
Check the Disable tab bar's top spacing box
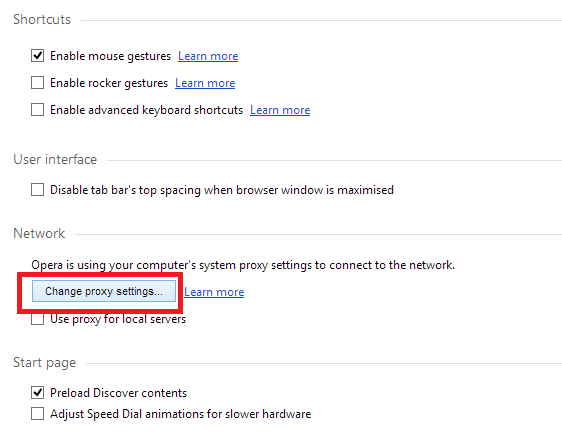37,190
